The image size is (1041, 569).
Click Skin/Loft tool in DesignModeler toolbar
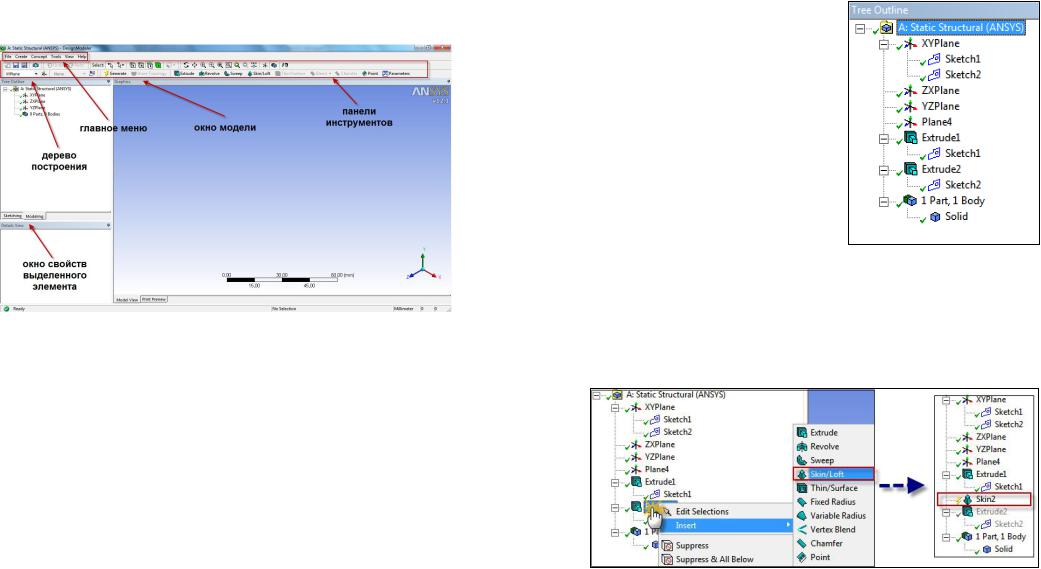258,74
